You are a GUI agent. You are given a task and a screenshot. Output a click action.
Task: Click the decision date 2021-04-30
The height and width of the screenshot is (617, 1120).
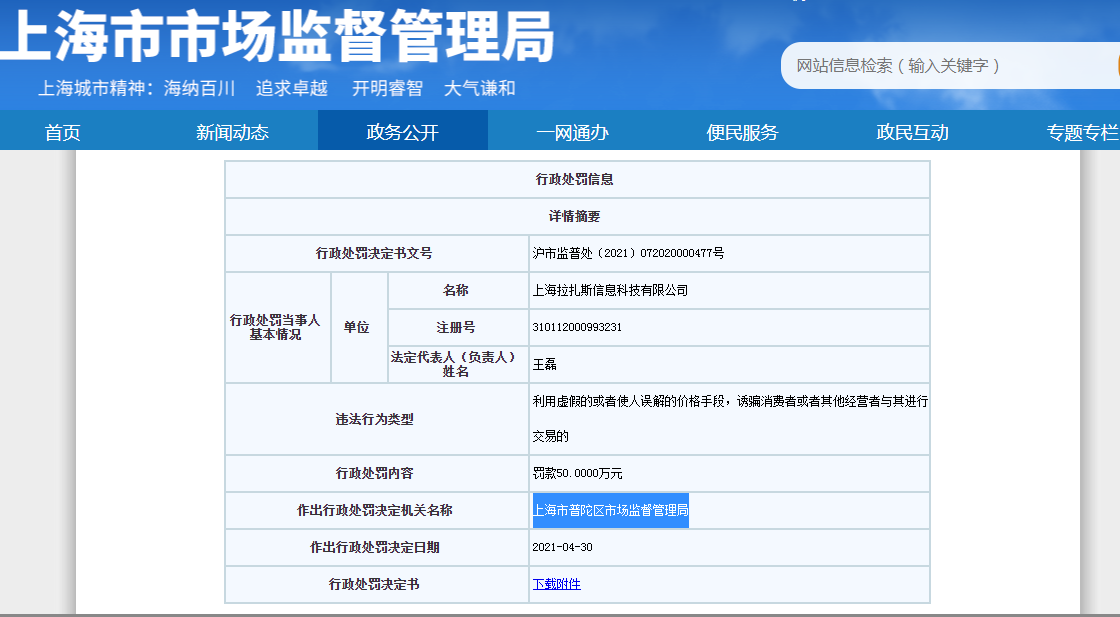tap(562, 547)
